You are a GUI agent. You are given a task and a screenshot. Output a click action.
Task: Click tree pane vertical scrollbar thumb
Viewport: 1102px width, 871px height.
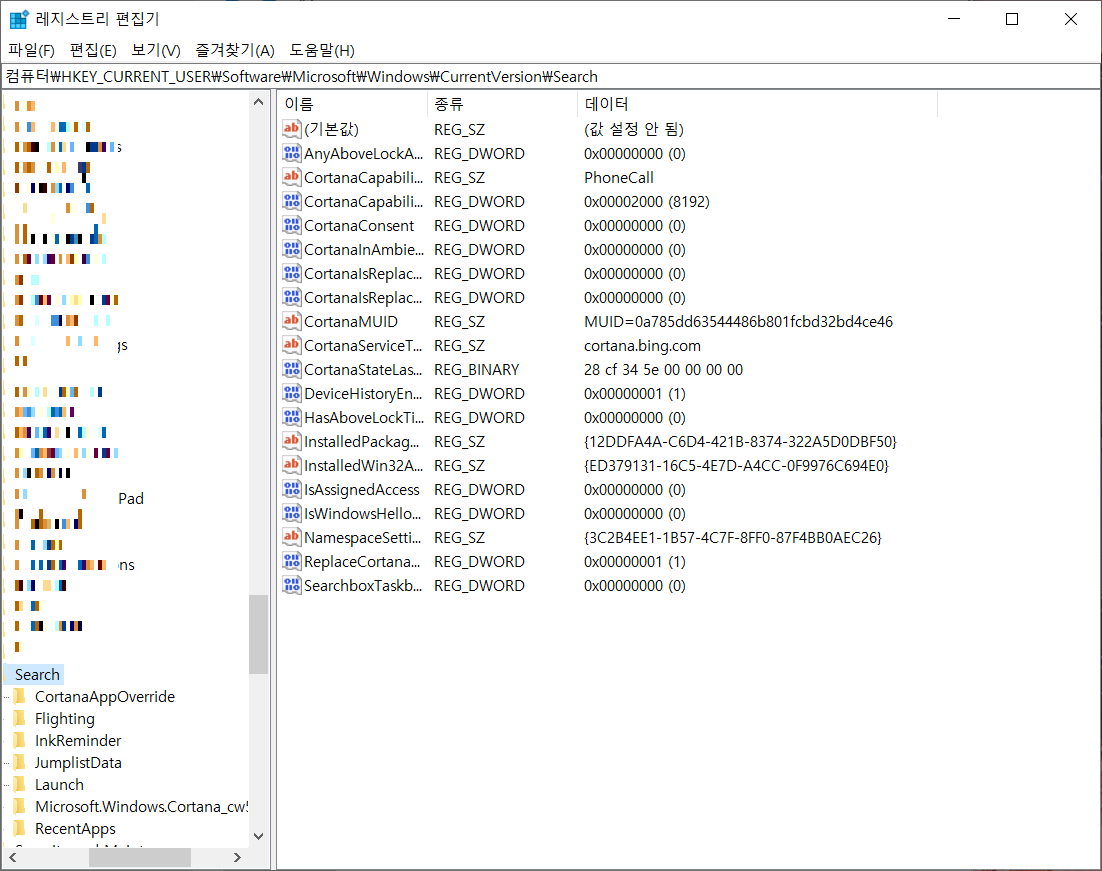tap(258, 635)
